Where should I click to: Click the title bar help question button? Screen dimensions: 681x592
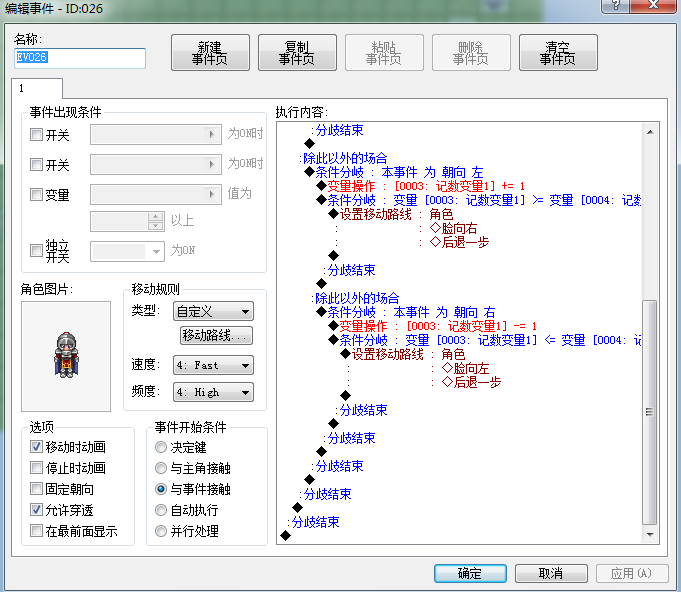(x=615, y=6)
